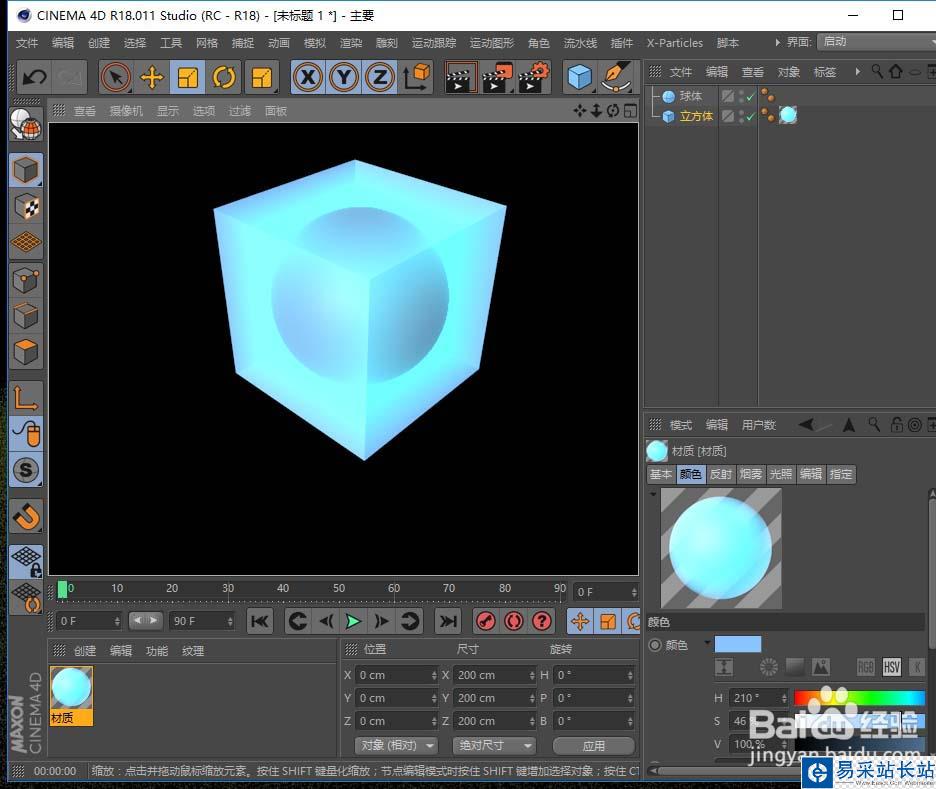This screenshot has height=789, width=936.
Task: Toggle the X axis lock
Action: tap(308, 77)
